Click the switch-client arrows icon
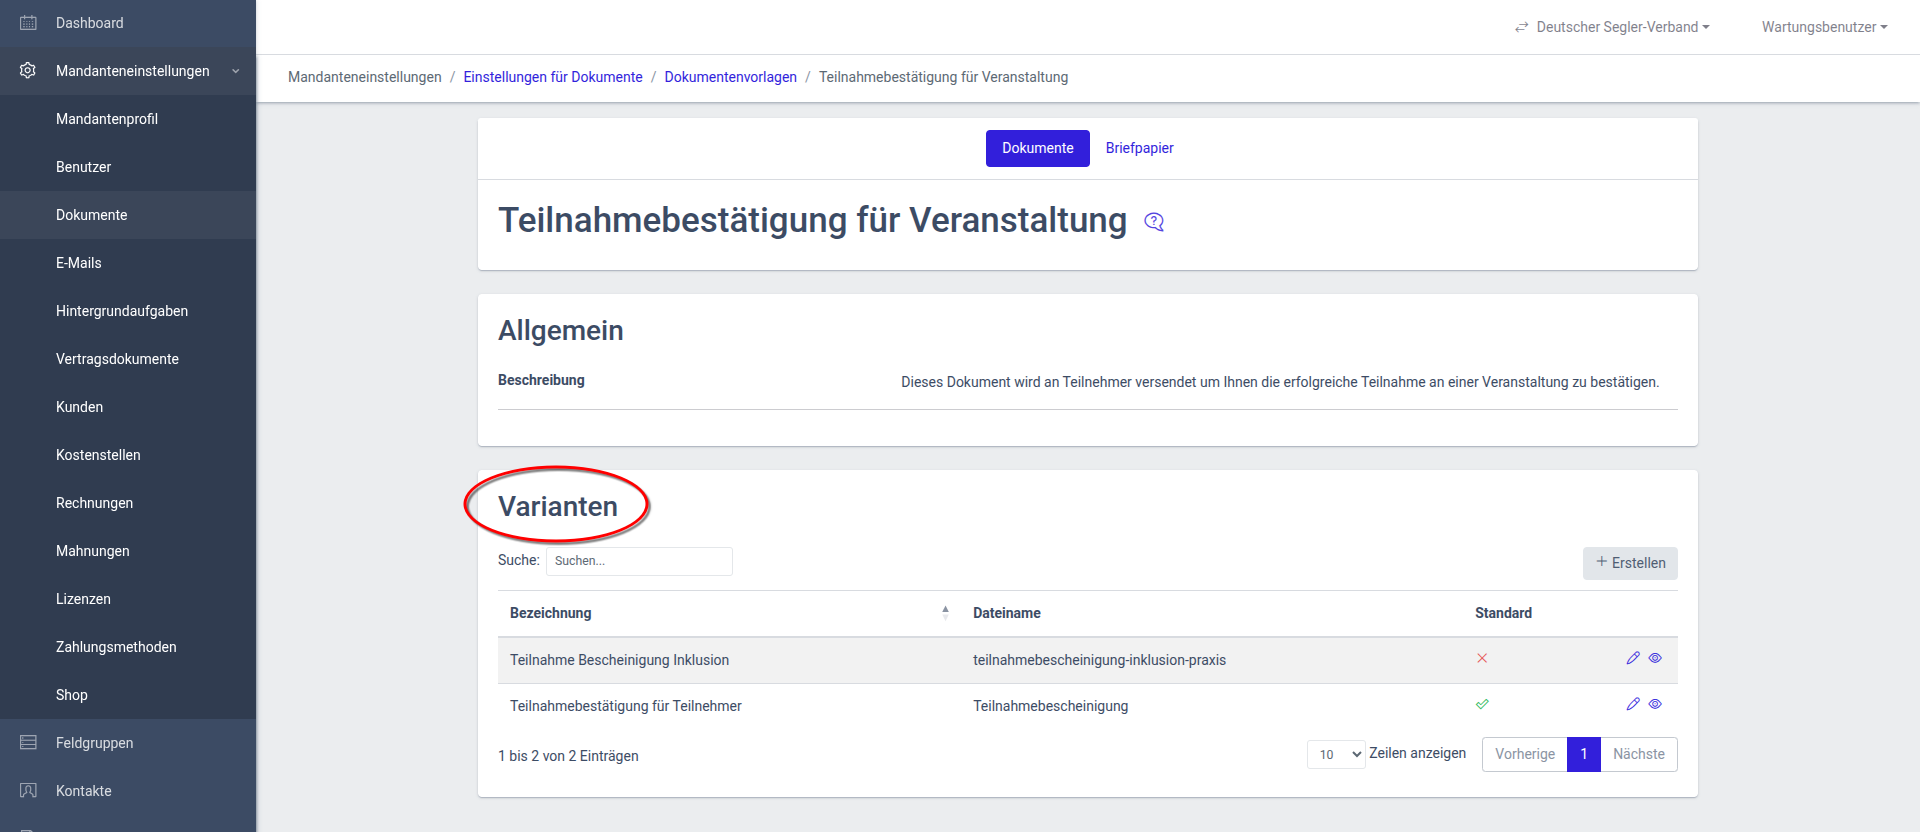Viewport: 1920px width, 832px height. coord(1521,27)
